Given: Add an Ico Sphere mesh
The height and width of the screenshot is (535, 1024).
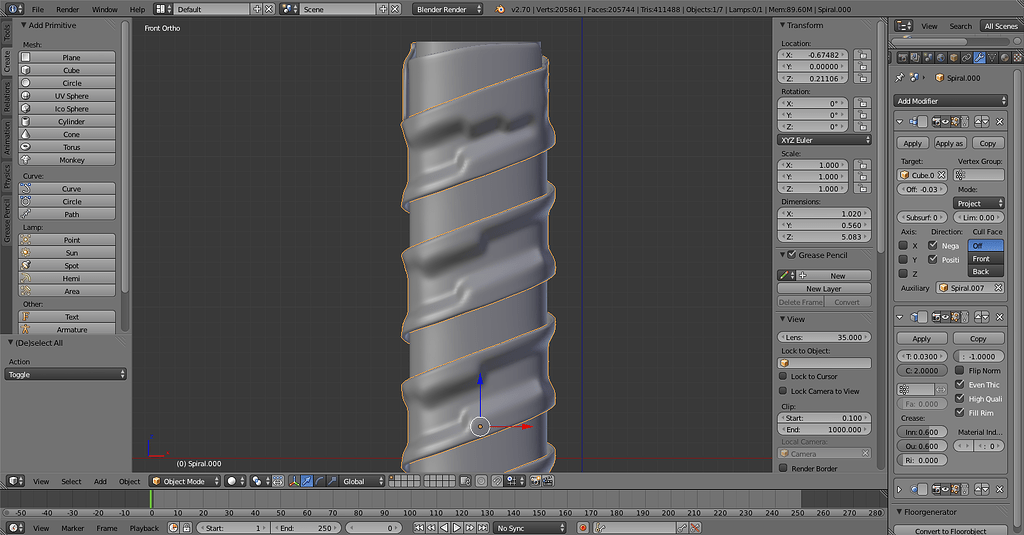Looking at the screenshot, I should [x=67, y=109].
